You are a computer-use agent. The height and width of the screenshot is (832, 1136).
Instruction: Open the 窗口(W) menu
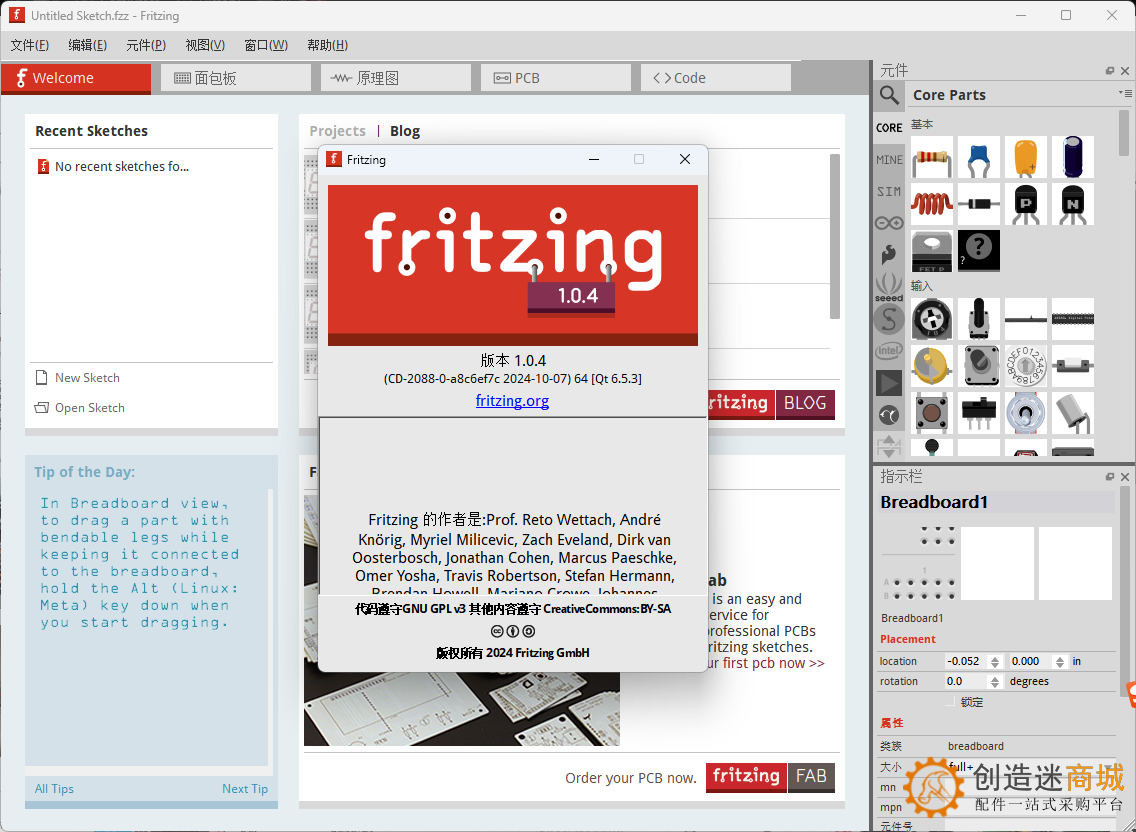coord(266,45)
